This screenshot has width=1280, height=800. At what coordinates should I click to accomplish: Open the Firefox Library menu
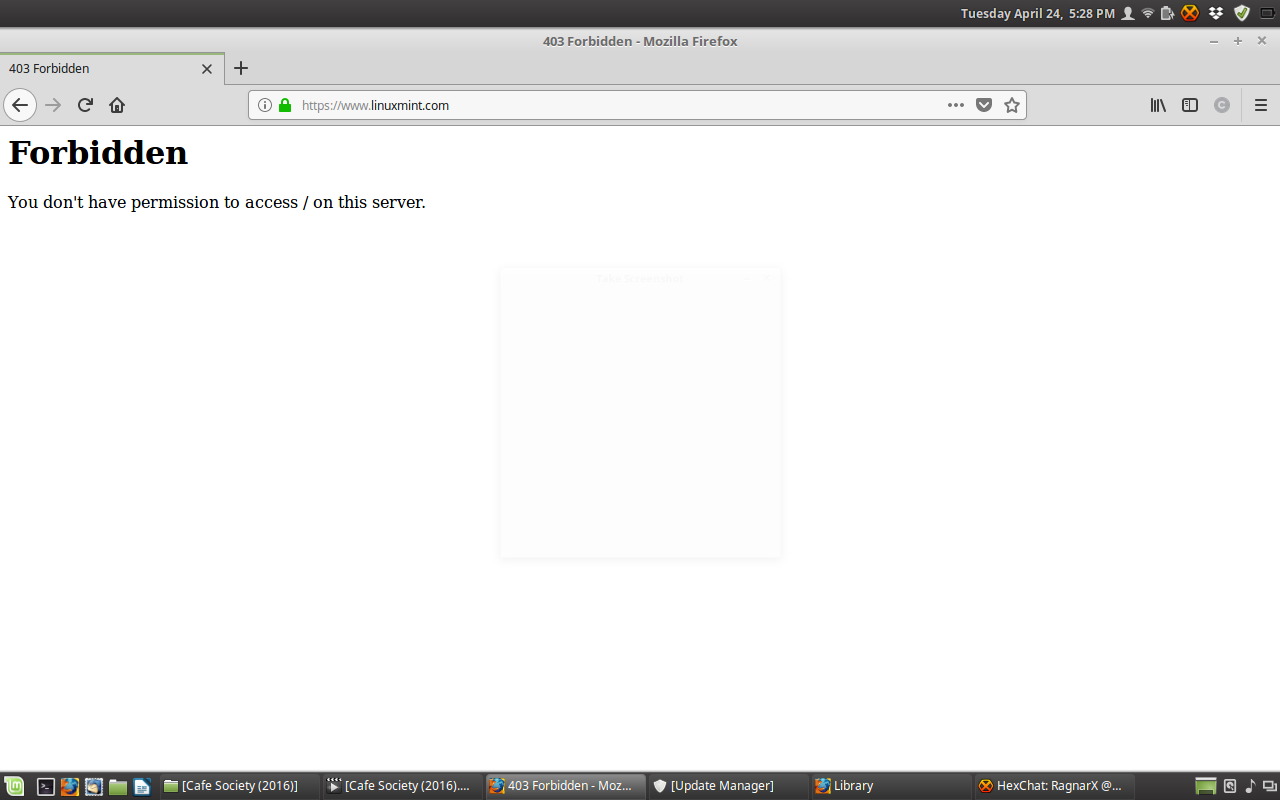point(1158,105)
